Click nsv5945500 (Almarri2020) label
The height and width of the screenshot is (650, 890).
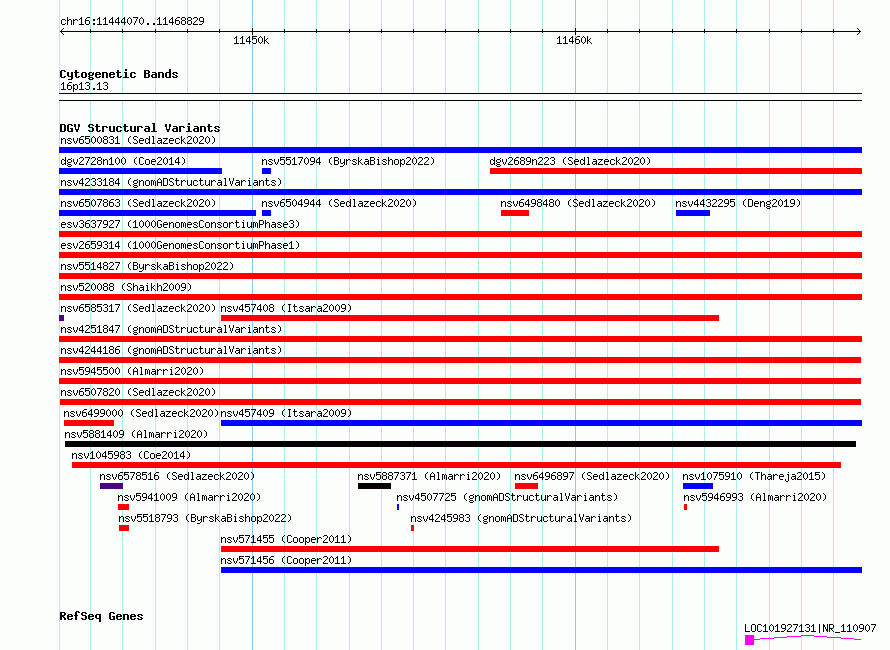(x=132, y=371)
